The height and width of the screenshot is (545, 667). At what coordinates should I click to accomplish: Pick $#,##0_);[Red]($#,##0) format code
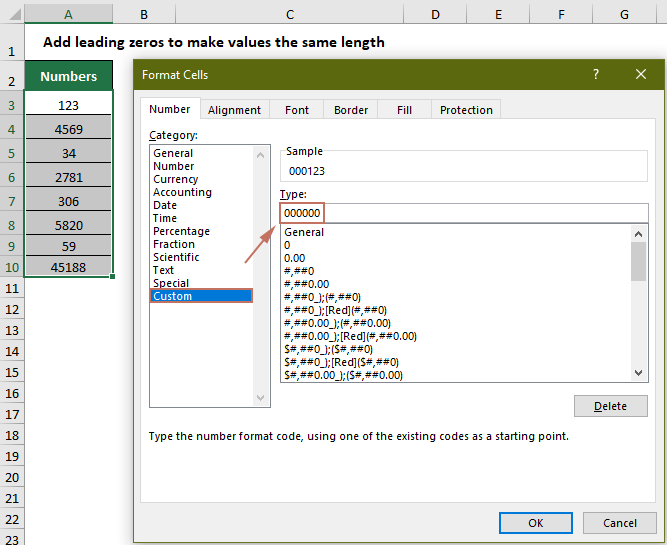pos(341,362)
